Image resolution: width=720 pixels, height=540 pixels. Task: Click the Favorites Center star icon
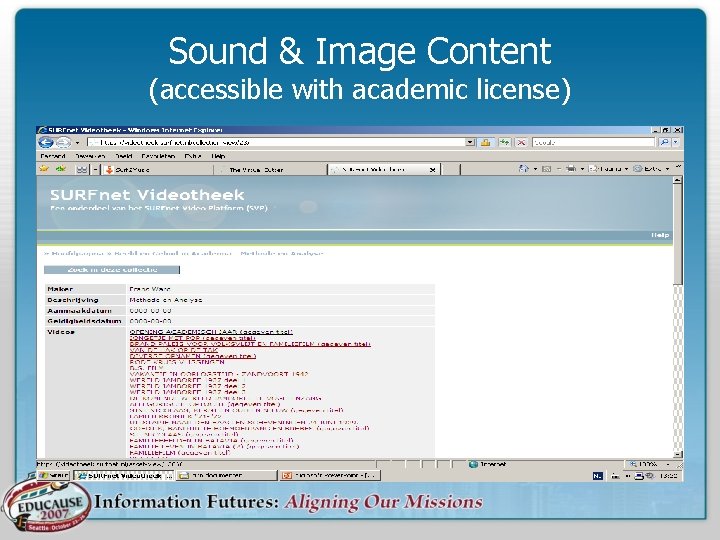click(44, 169)
